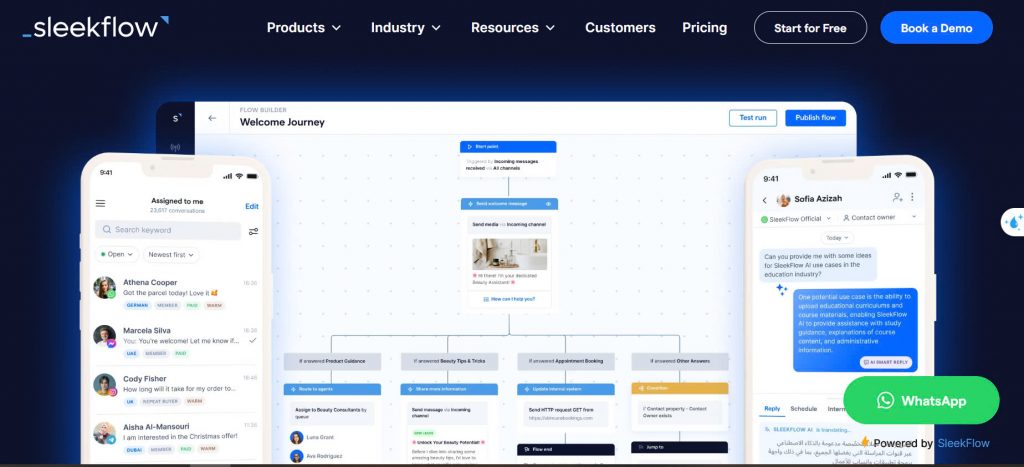Screen dimensions: 1024x467
Task: Click the Luna Grant agent entry
Action: (x=313, y=437)
